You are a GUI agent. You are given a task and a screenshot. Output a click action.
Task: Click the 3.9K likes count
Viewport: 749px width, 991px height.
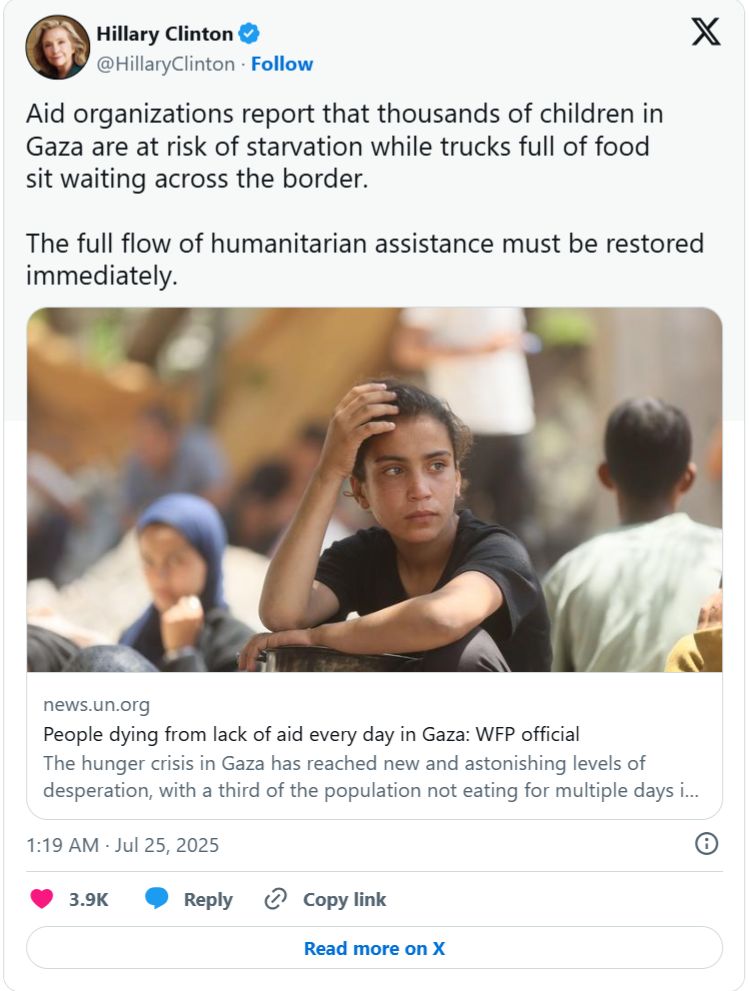[x=88, y=899]
